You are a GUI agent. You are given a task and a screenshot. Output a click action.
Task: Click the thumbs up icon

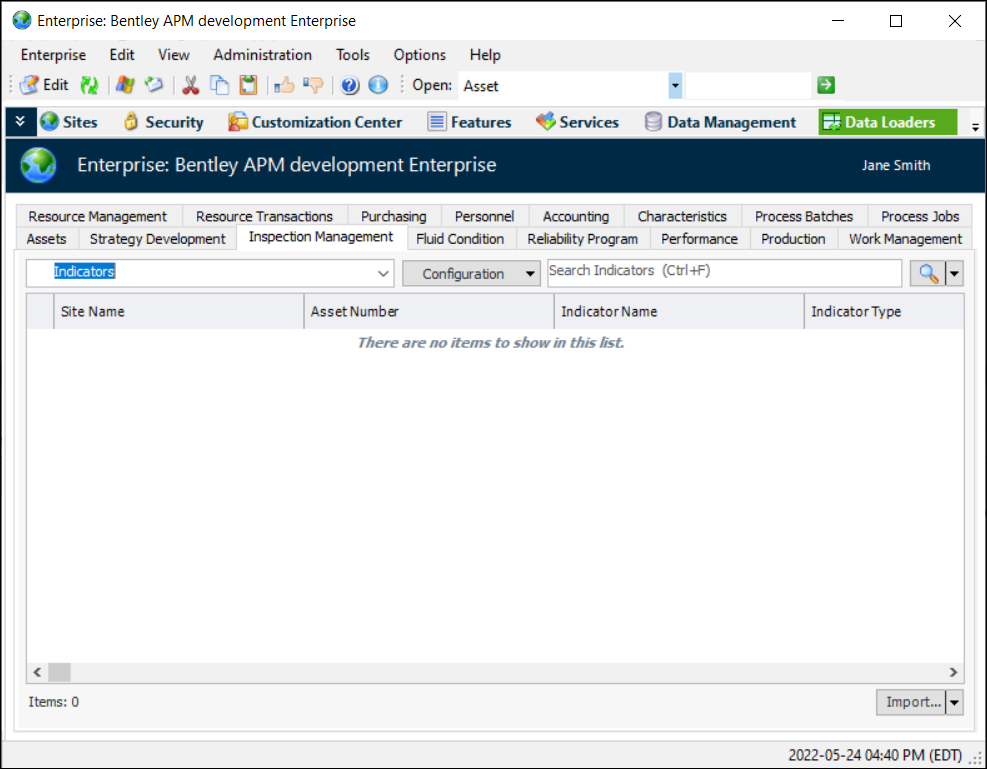pos(285,86)
